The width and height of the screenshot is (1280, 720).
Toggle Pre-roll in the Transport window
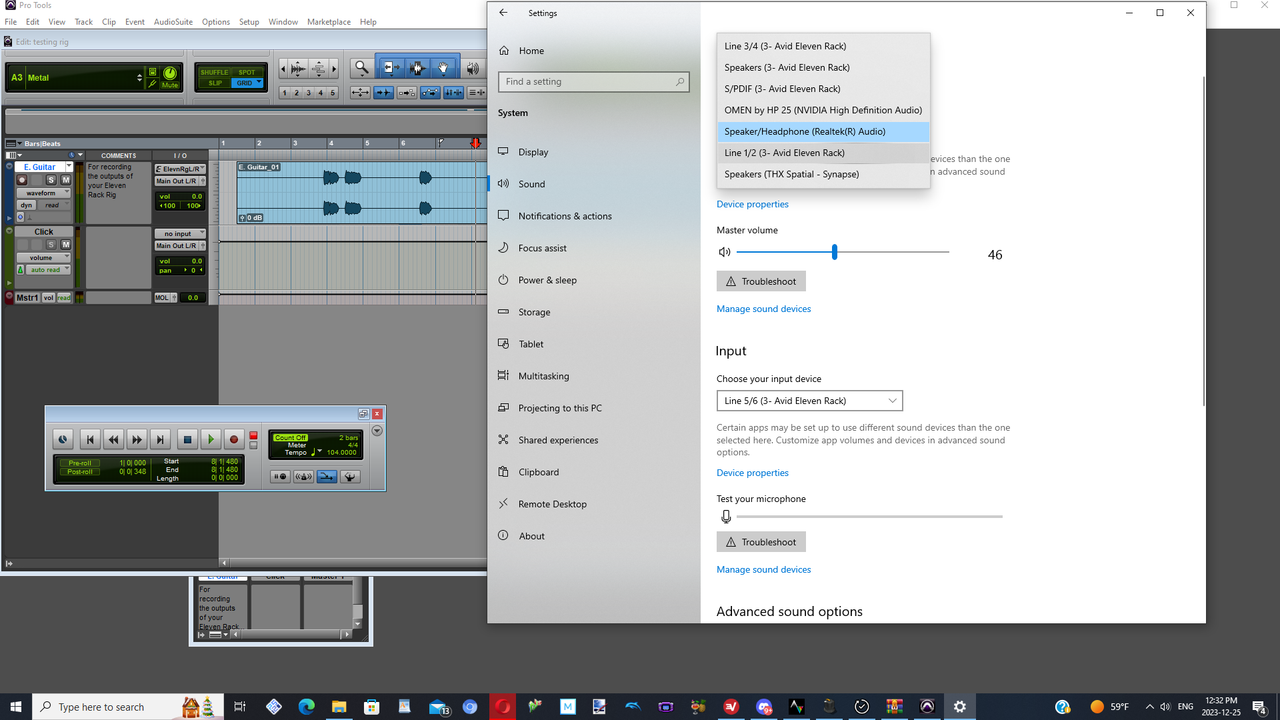coord(79,463)
